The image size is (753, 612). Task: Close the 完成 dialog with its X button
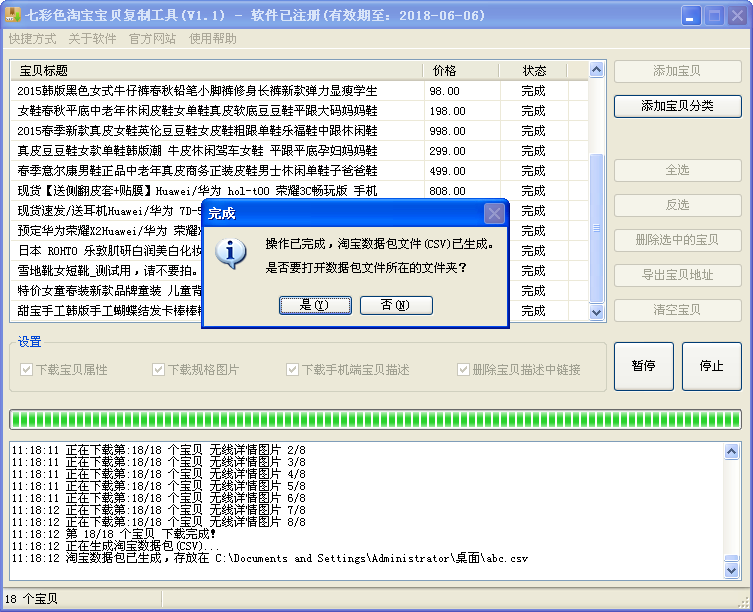pyautogui.click(x=494, y=214)
